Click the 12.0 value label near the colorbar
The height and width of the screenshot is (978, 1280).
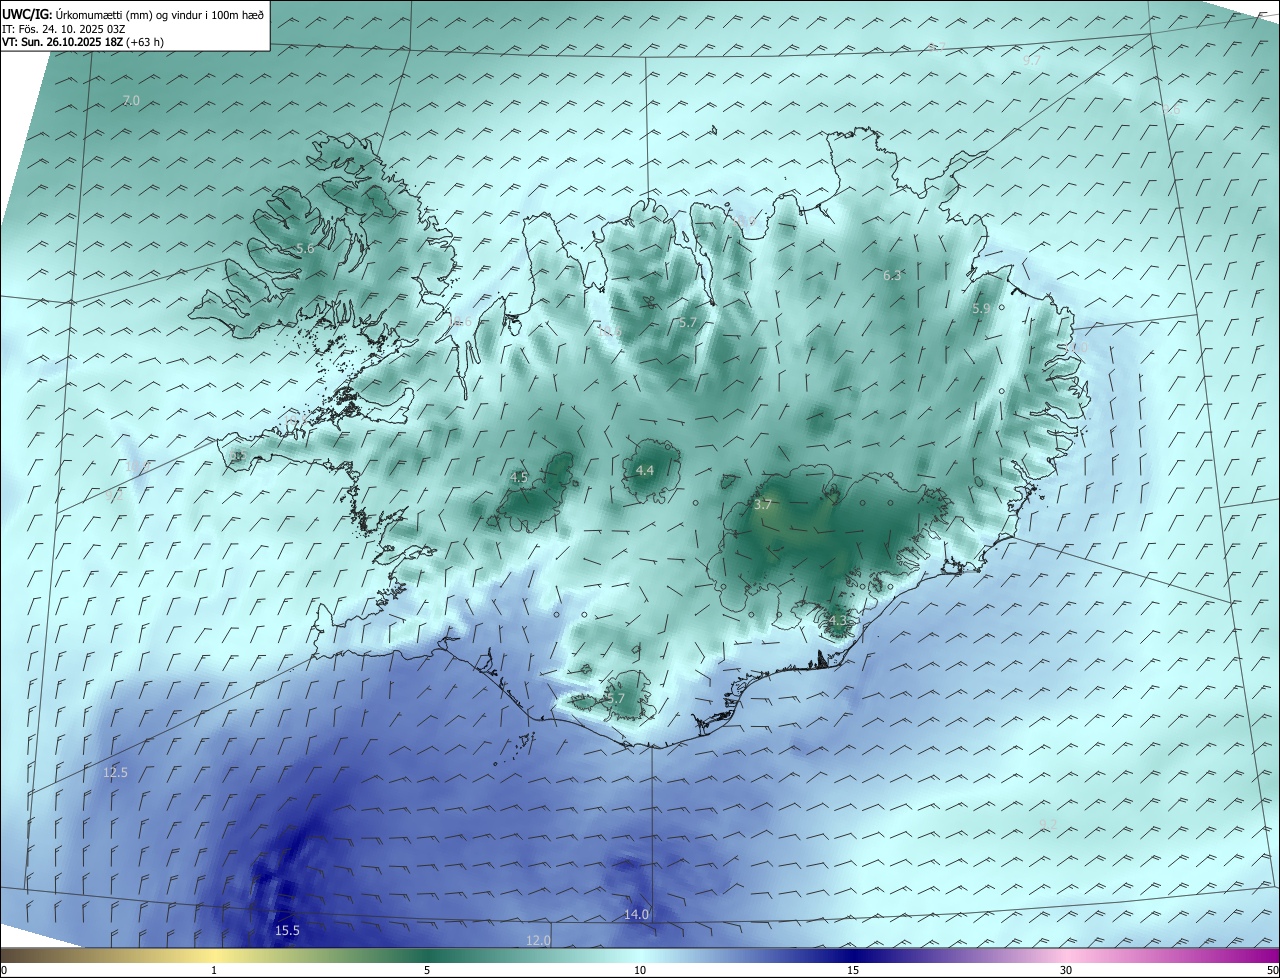pos(539,940)
